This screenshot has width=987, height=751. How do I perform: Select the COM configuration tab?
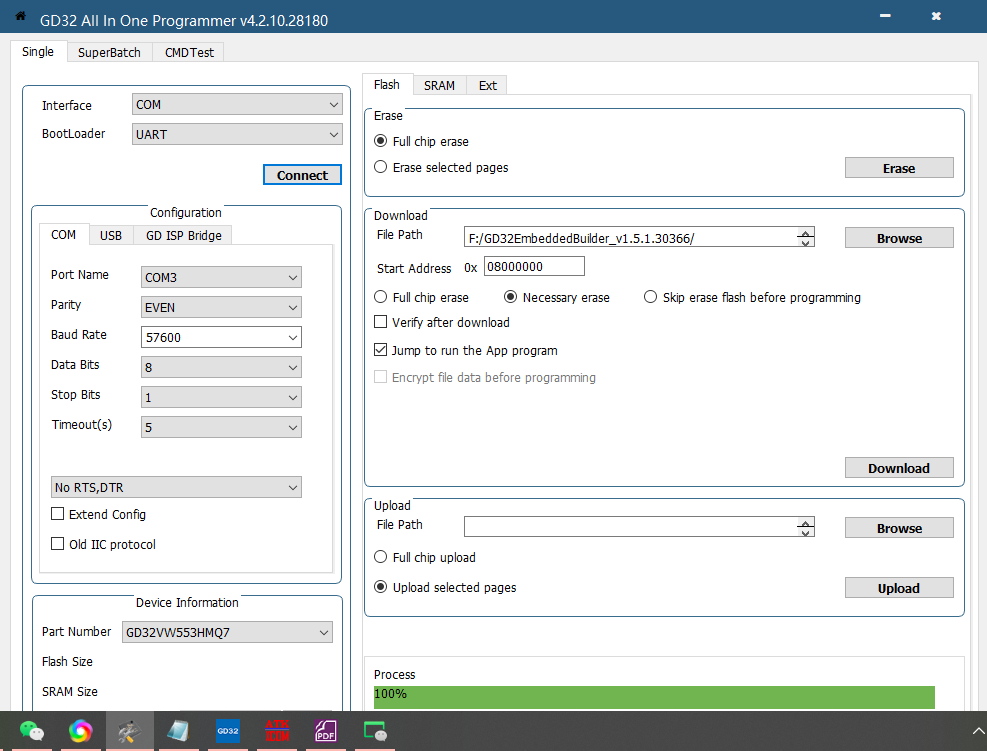tap(64, 234)
